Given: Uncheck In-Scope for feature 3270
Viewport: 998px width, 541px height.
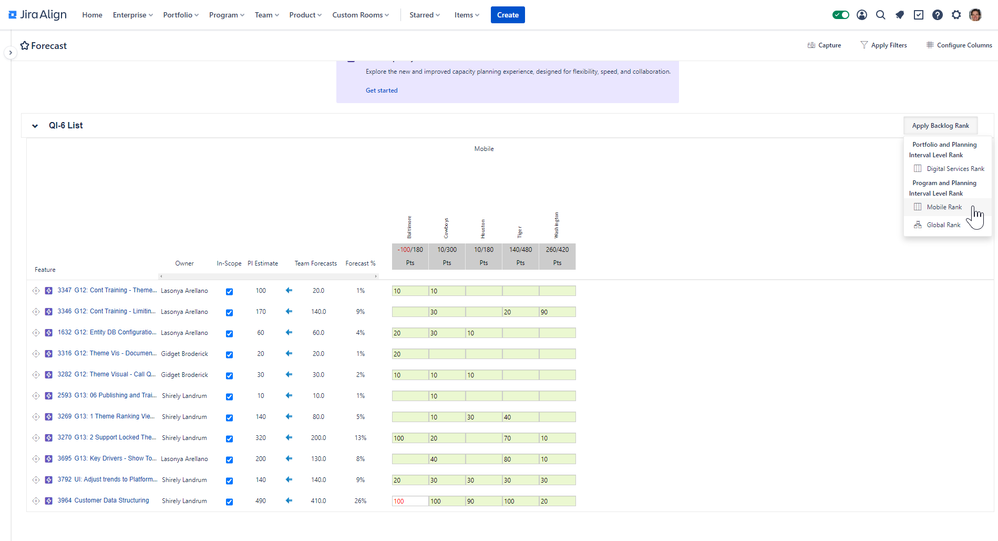Looking at the screenshot, I should tap(229, 438).
